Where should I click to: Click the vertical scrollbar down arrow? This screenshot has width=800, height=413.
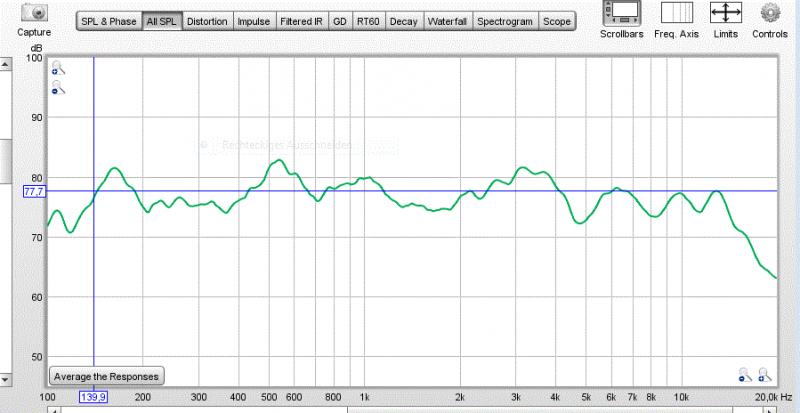(6, 380)
